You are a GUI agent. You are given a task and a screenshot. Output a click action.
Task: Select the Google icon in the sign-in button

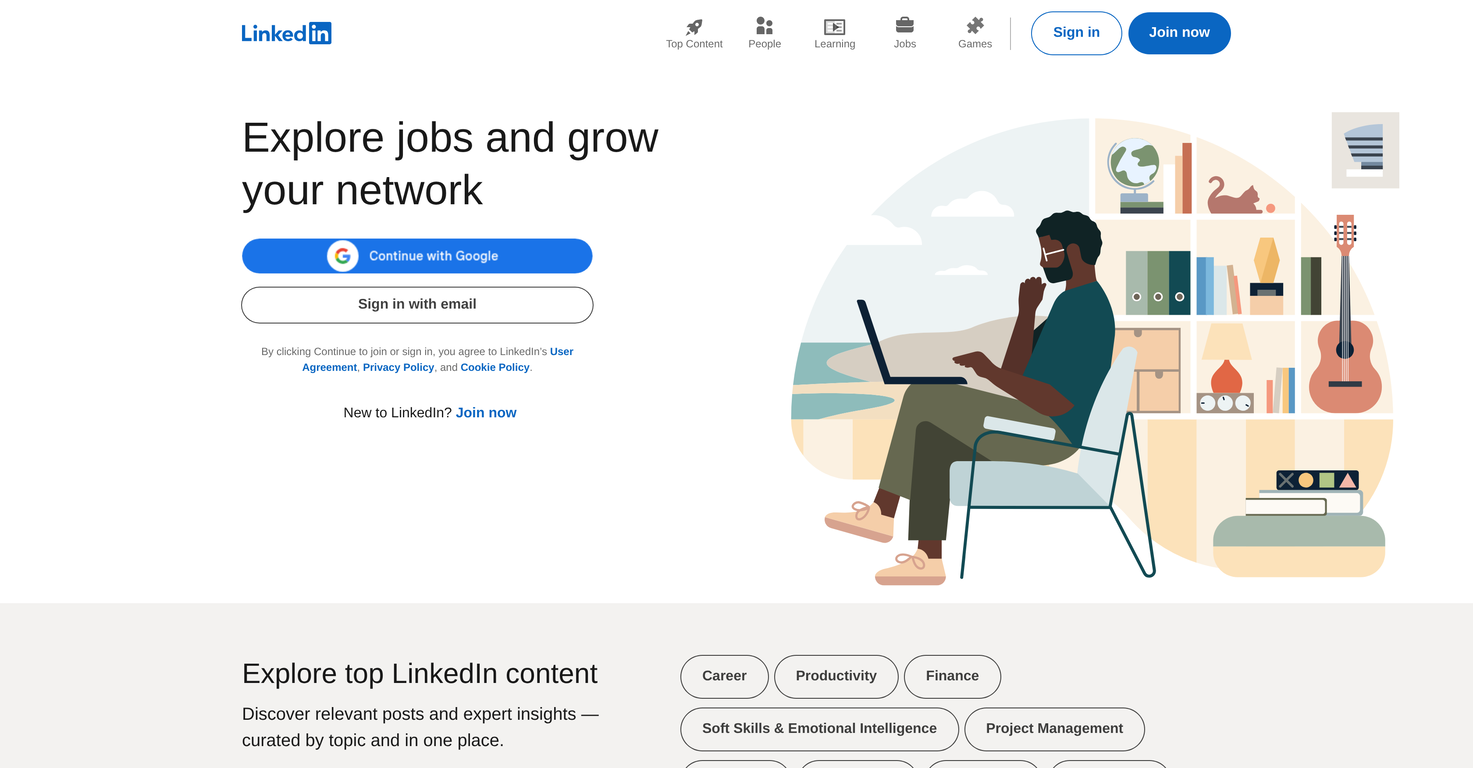pos(343,255)
